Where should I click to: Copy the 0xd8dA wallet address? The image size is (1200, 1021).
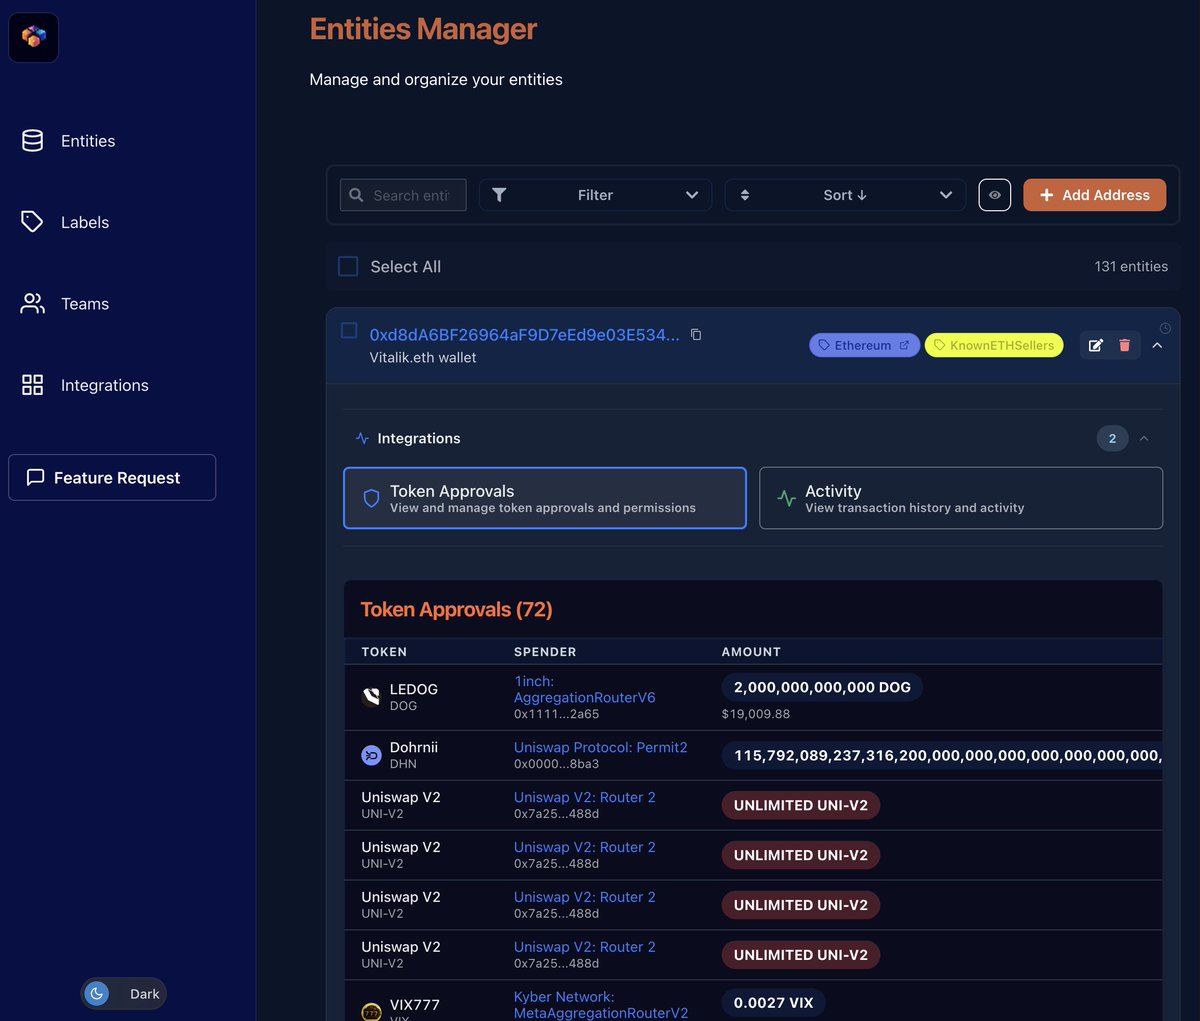pos(696,334)
